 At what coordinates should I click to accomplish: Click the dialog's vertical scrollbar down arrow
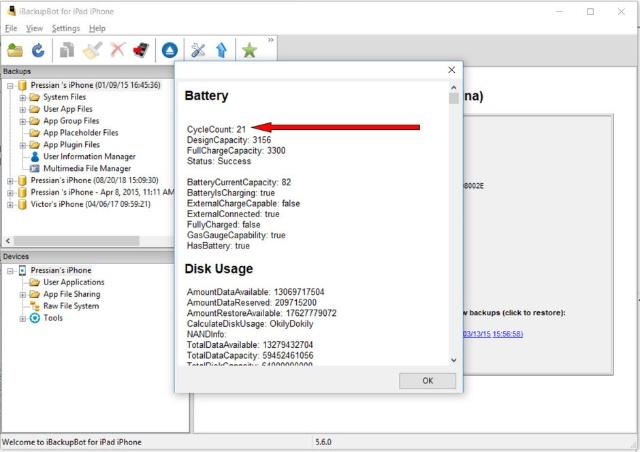coord(454,360)
